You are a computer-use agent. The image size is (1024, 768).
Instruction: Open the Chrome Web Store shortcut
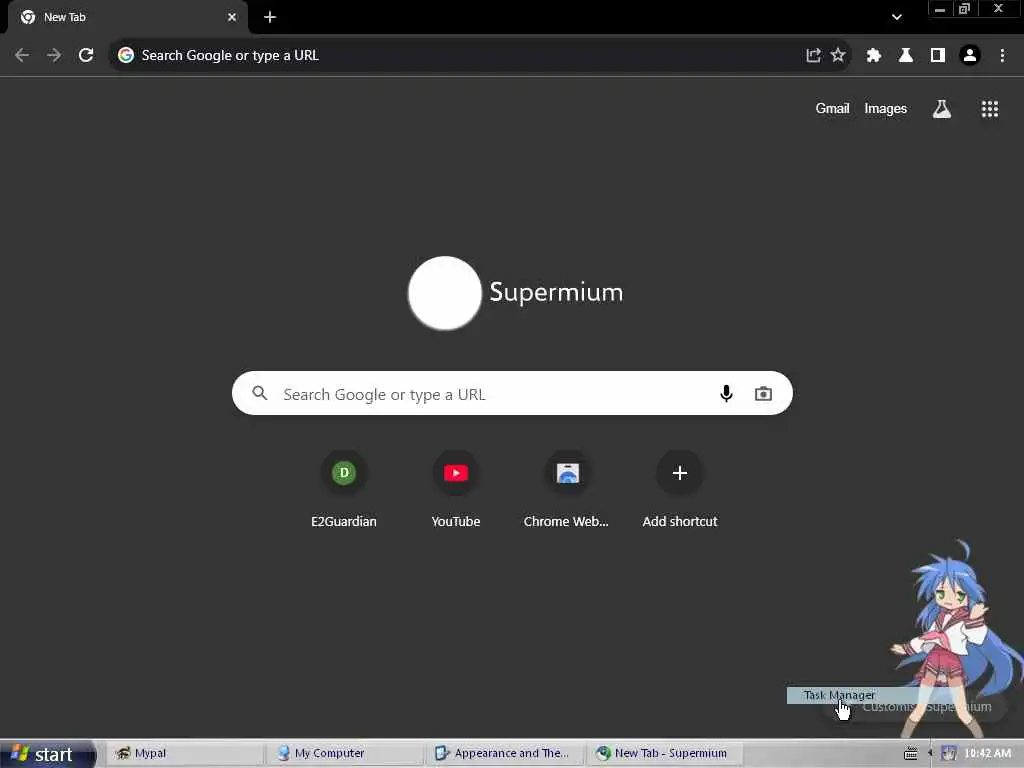tap(568, 489)
